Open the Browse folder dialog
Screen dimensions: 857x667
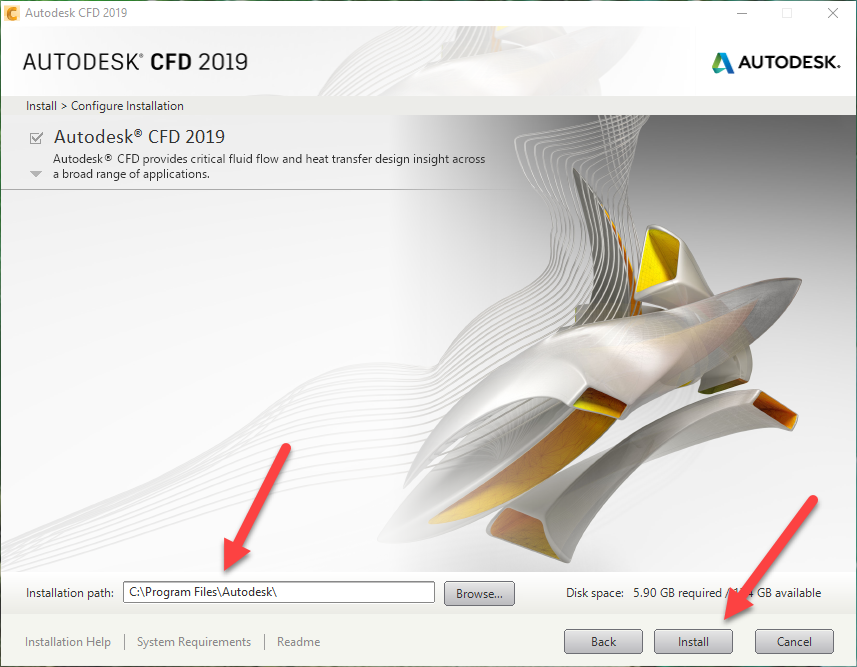pyautogui.click(x=479, y=593)
